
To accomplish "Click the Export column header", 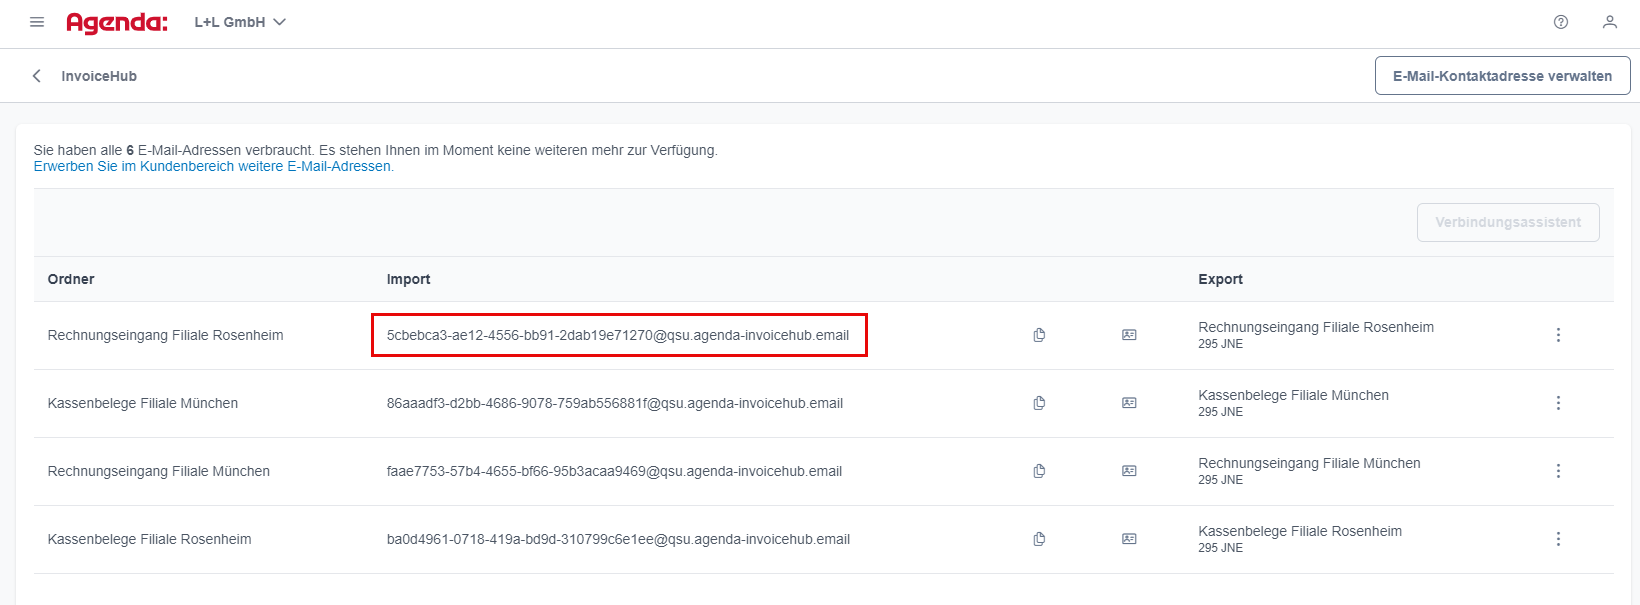I will click(x=1220, y=279).
